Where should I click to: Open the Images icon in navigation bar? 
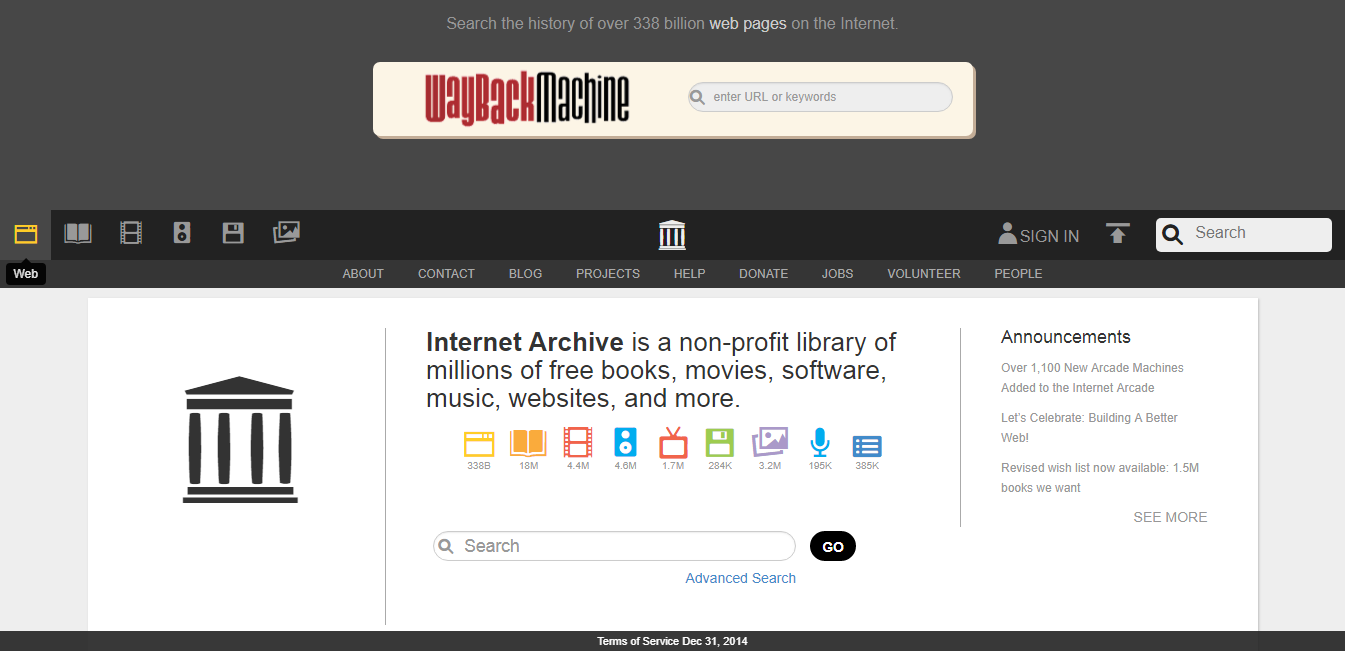pyautogui.click(x=287, y=232)
